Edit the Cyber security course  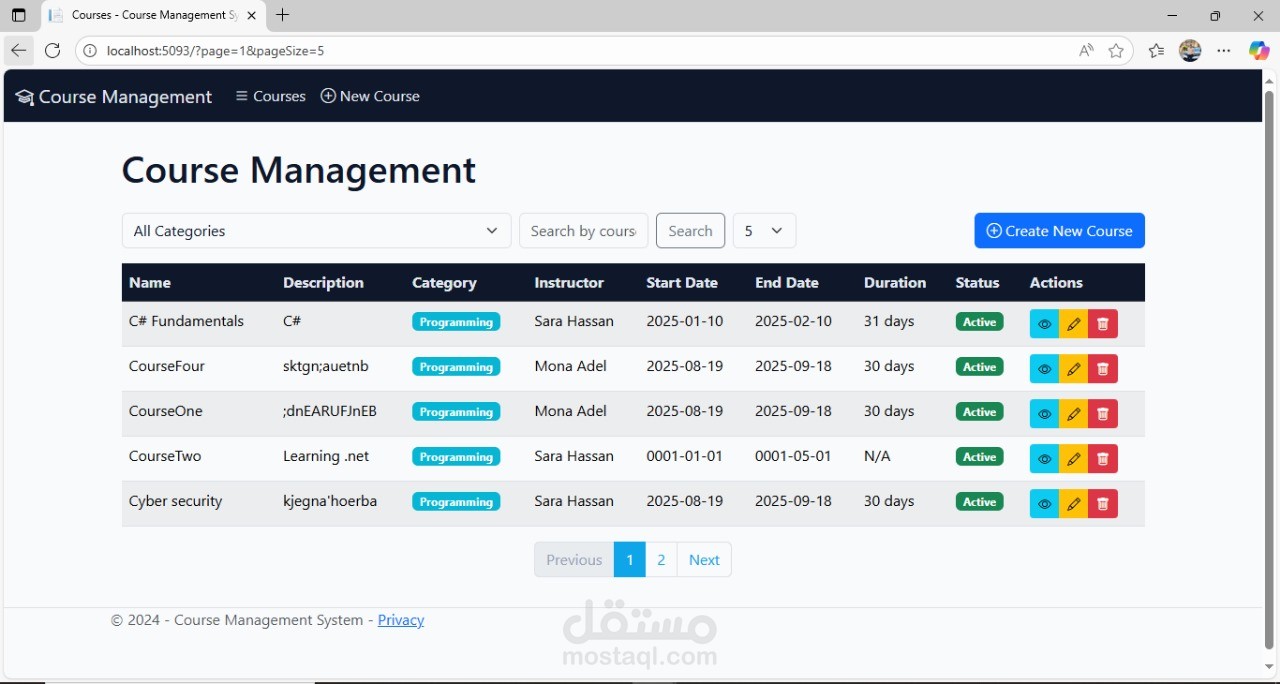tap(1073, 504)
